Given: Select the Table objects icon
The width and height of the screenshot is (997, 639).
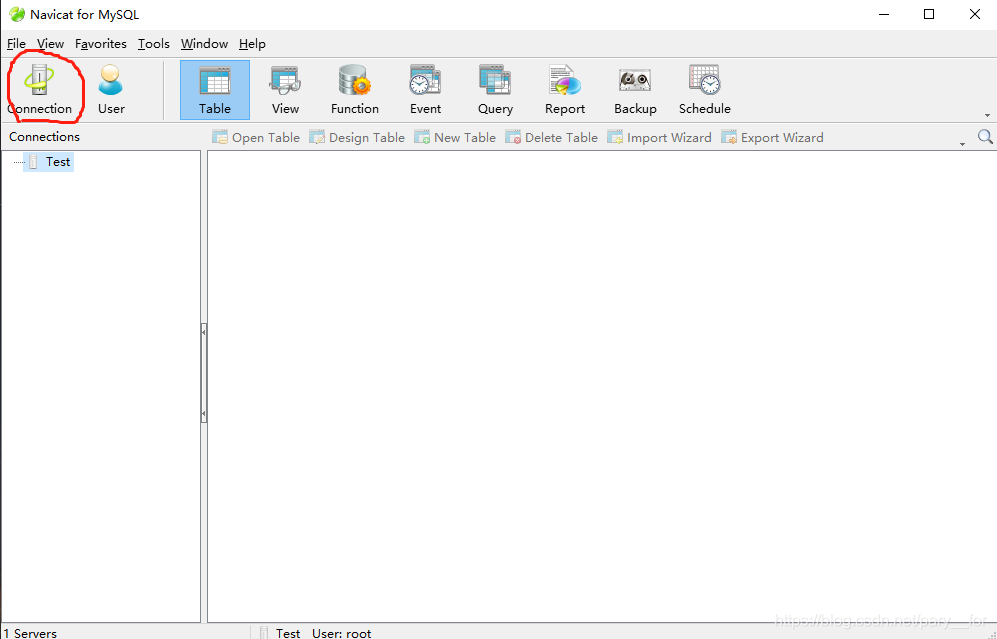Looking at the screenshot, I should (215, 89).
